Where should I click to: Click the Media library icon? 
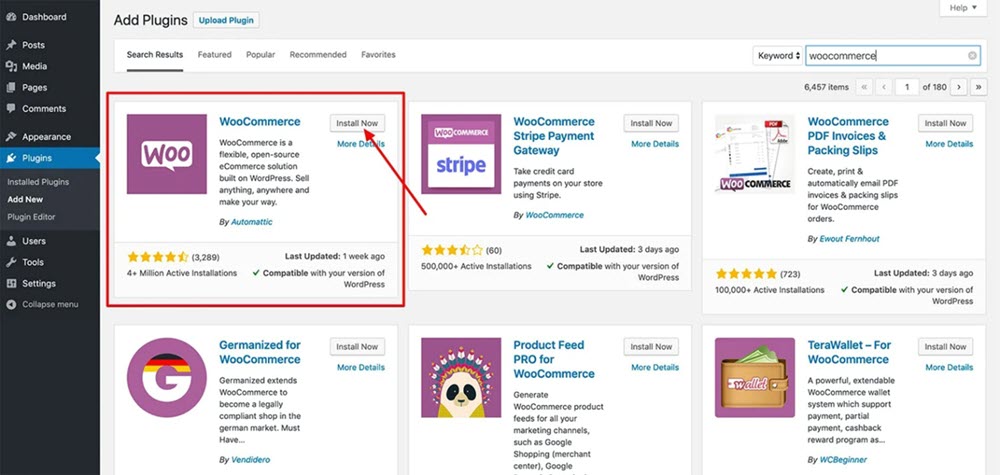click(11, 66)
